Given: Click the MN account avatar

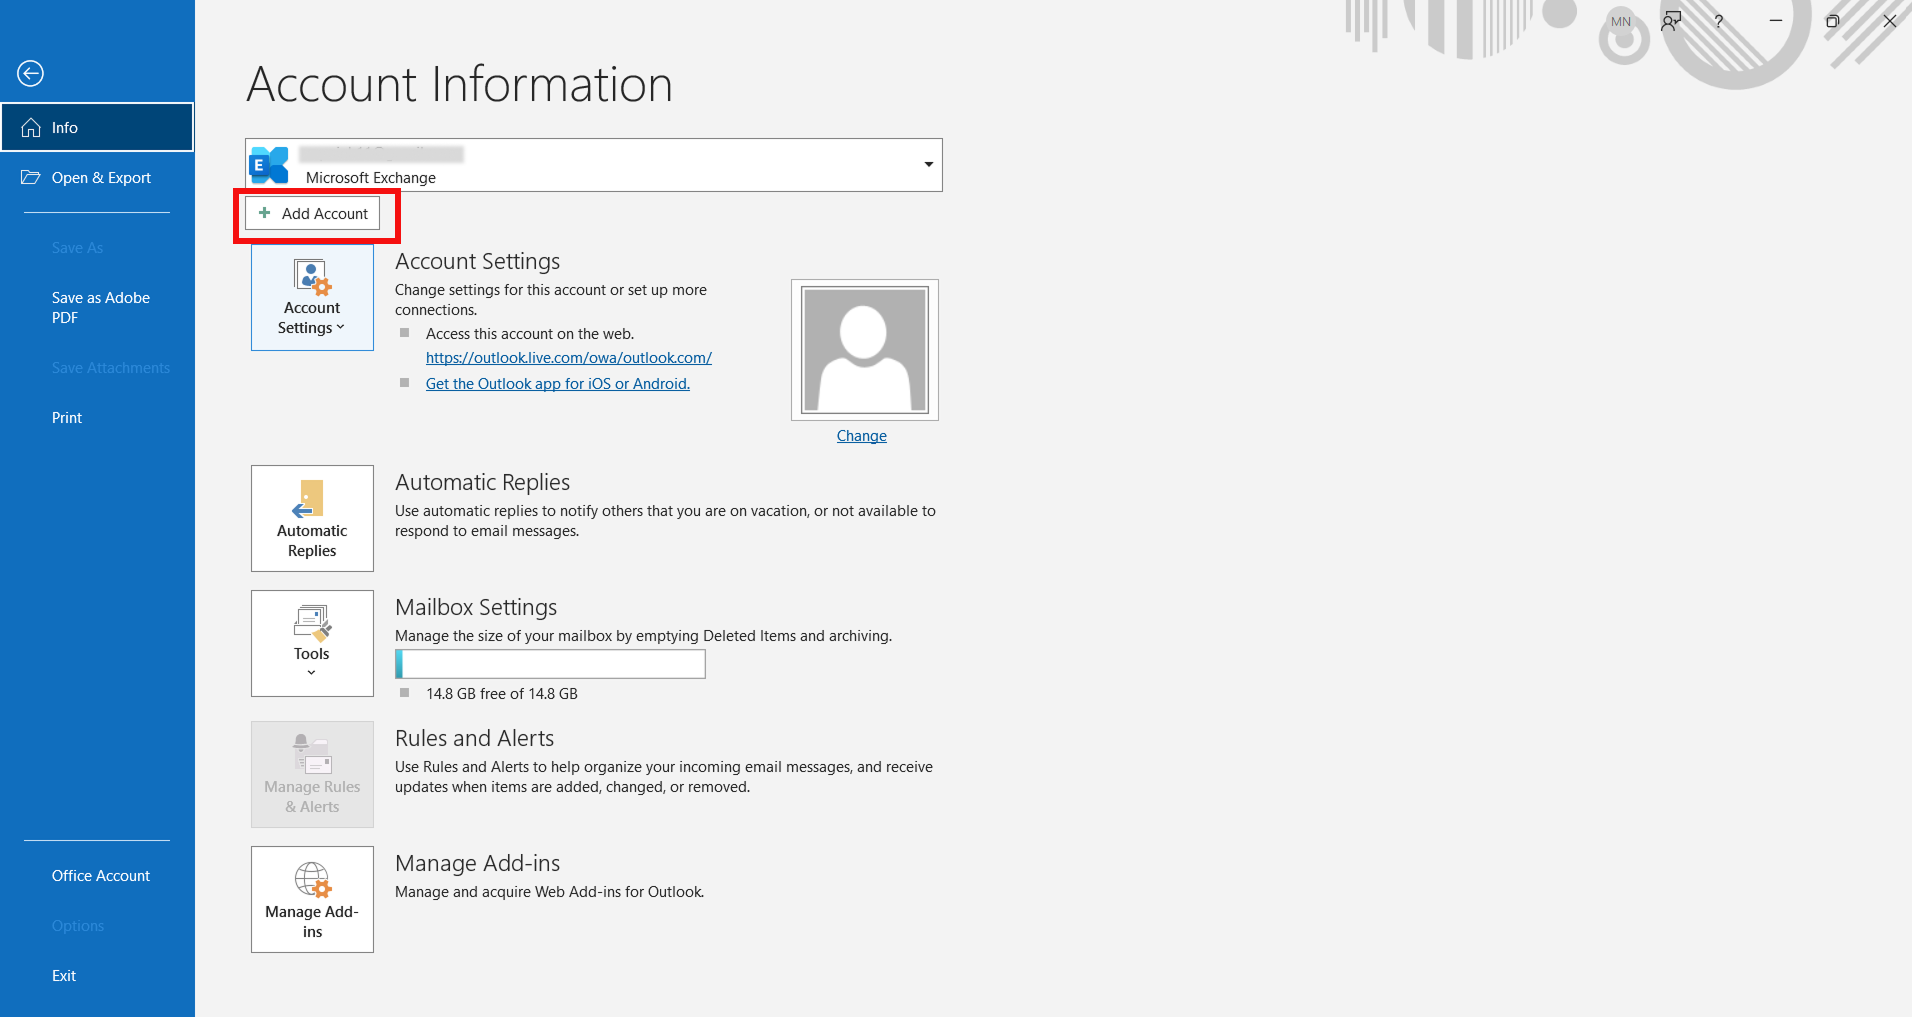Looking at the screenshot, I should pos(1621,21).
